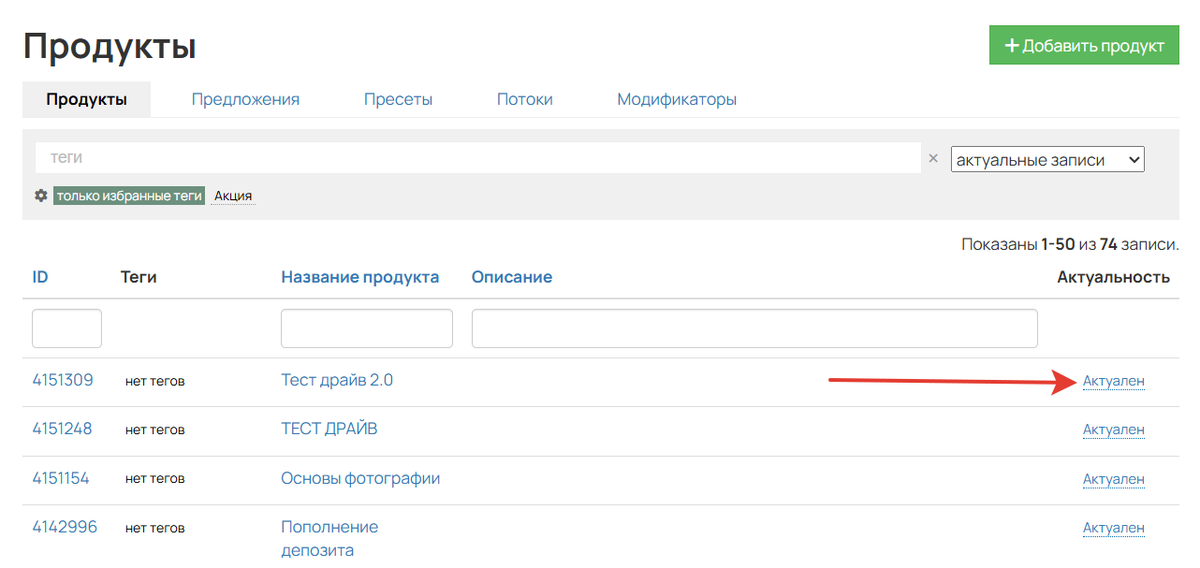The image size is (1200, 568).
Task: Select the Акция tag
Action: click(233, 196)
